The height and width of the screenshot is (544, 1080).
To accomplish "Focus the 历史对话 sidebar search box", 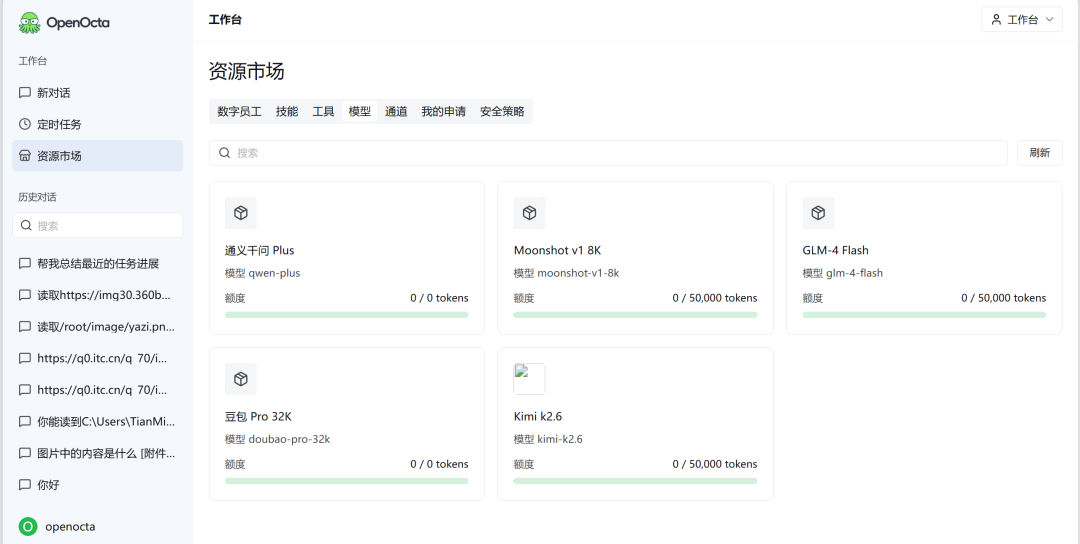I will (x=98, y=225).
